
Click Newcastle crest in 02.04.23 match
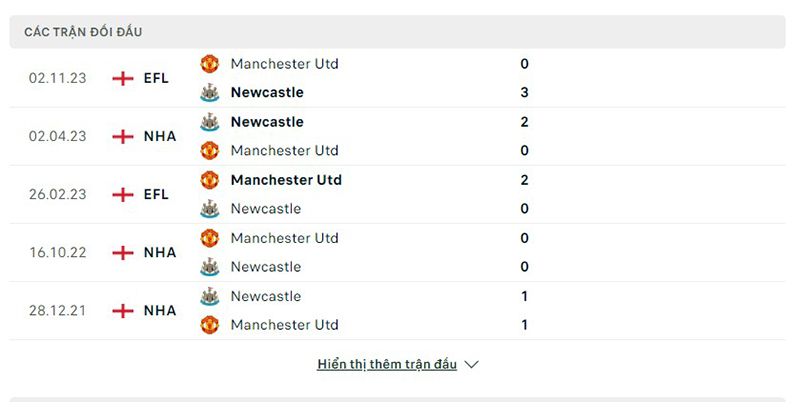point(209,122)
